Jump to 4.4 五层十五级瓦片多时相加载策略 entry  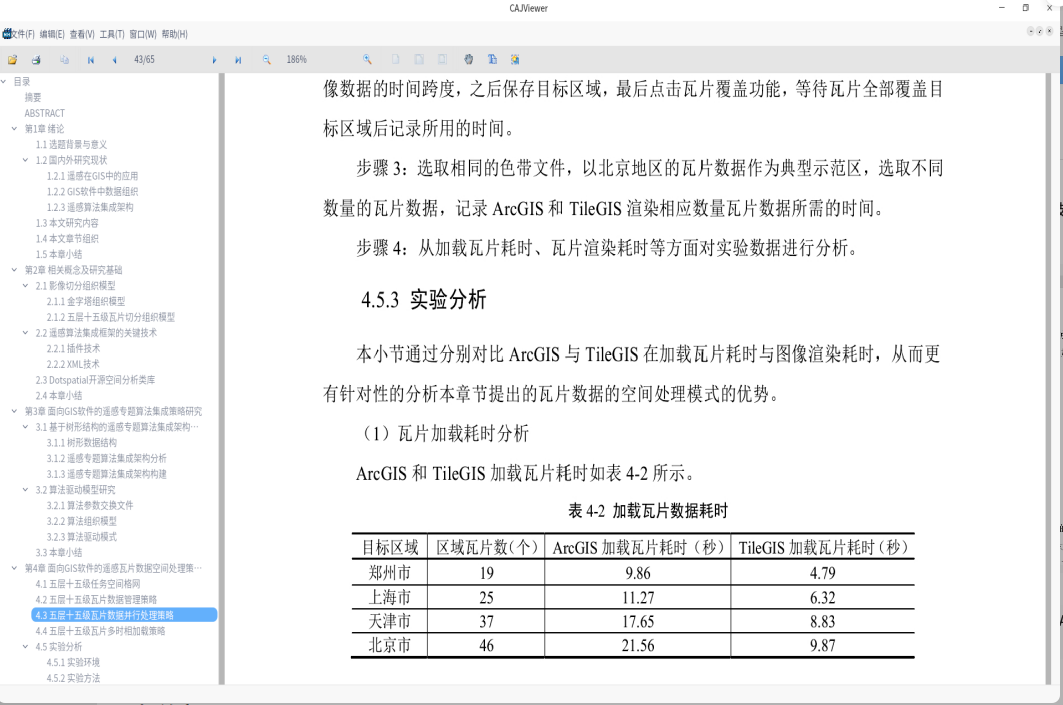(100, 631)
